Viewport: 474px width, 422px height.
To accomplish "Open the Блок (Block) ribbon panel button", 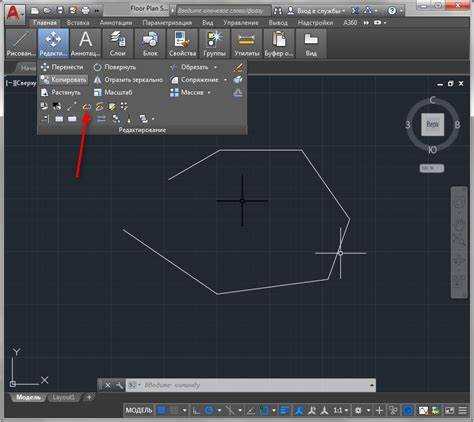I will click(x=150, y=43).
